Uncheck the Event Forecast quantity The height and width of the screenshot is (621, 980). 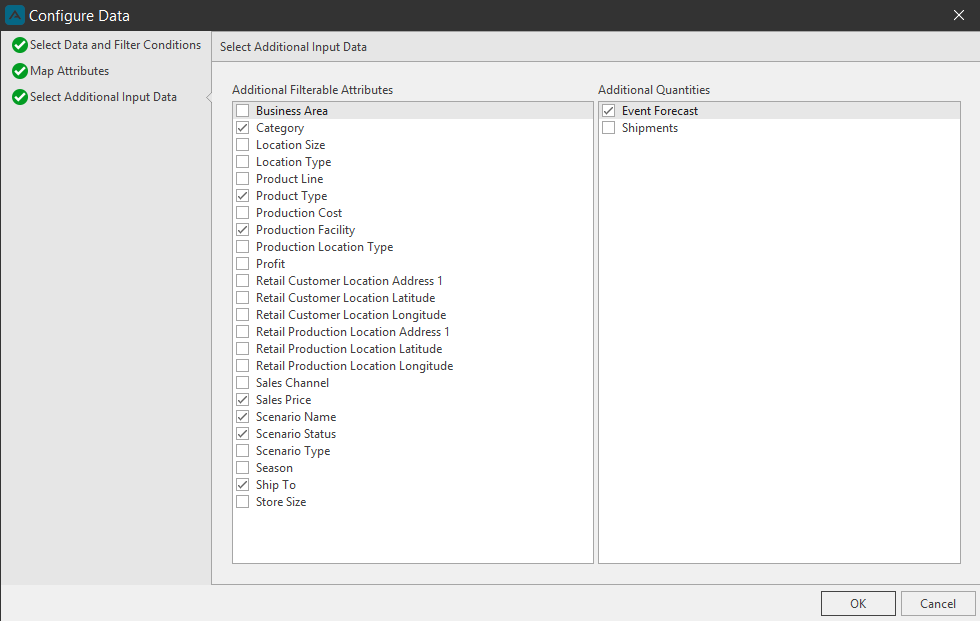(x=609, y=111)
